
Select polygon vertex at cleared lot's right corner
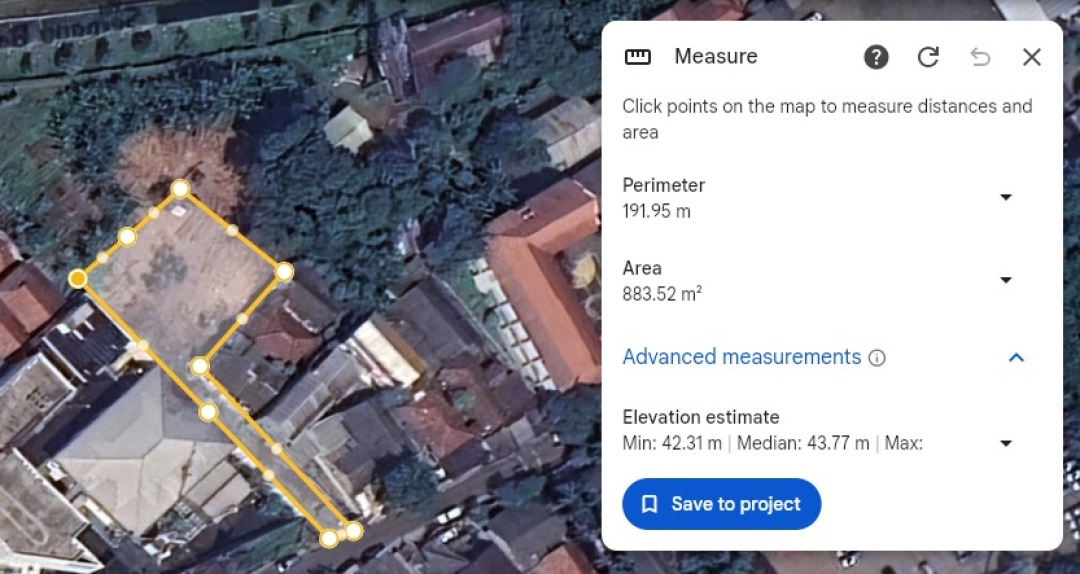point(284,271)
